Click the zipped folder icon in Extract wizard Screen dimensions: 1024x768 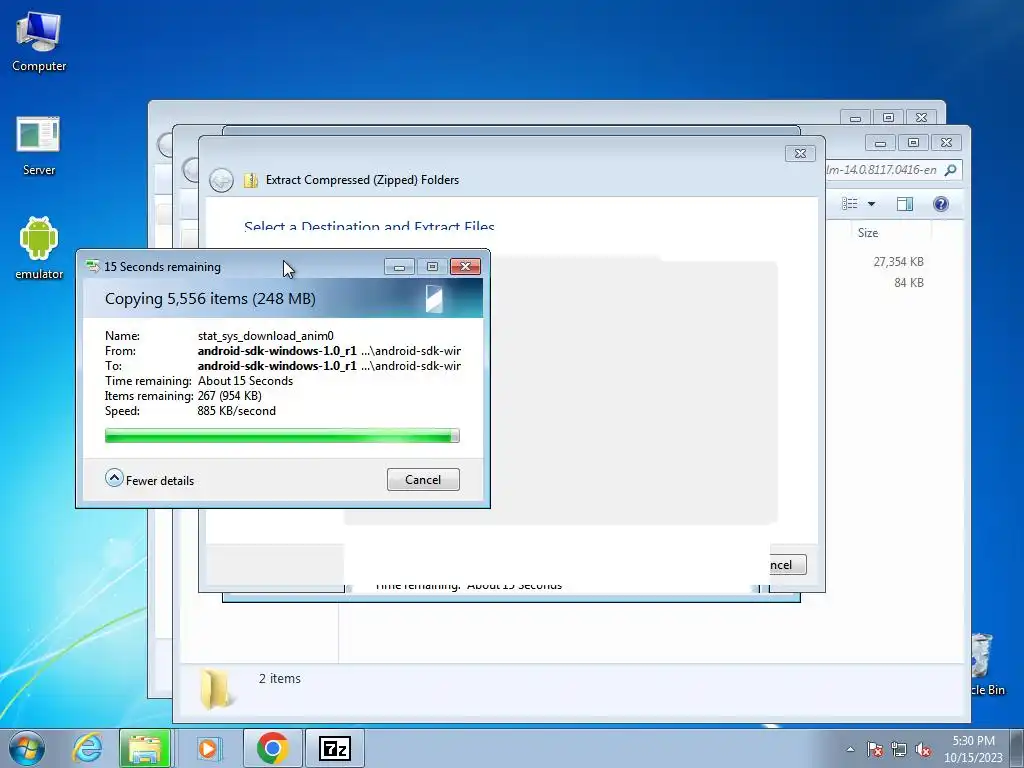tap(251, 180)
